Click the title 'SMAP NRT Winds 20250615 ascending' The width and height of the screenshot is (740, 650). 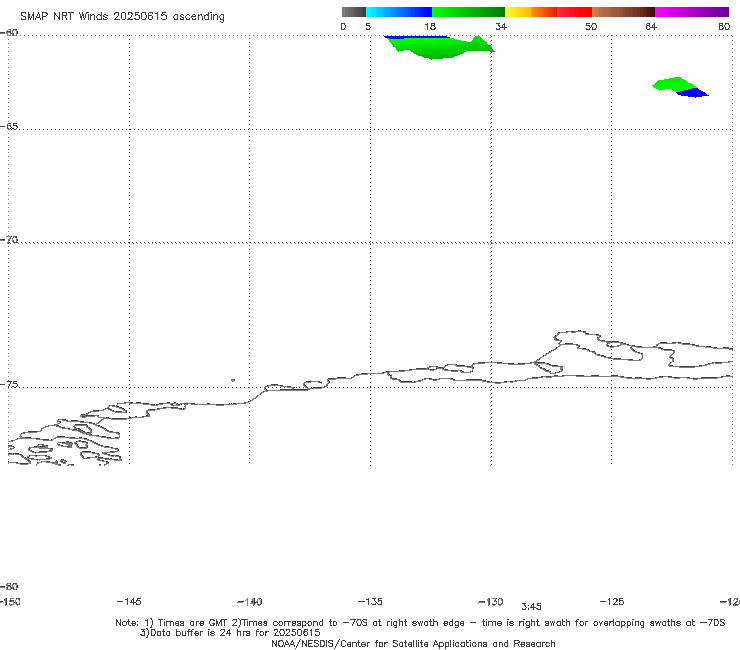[122, 17]
